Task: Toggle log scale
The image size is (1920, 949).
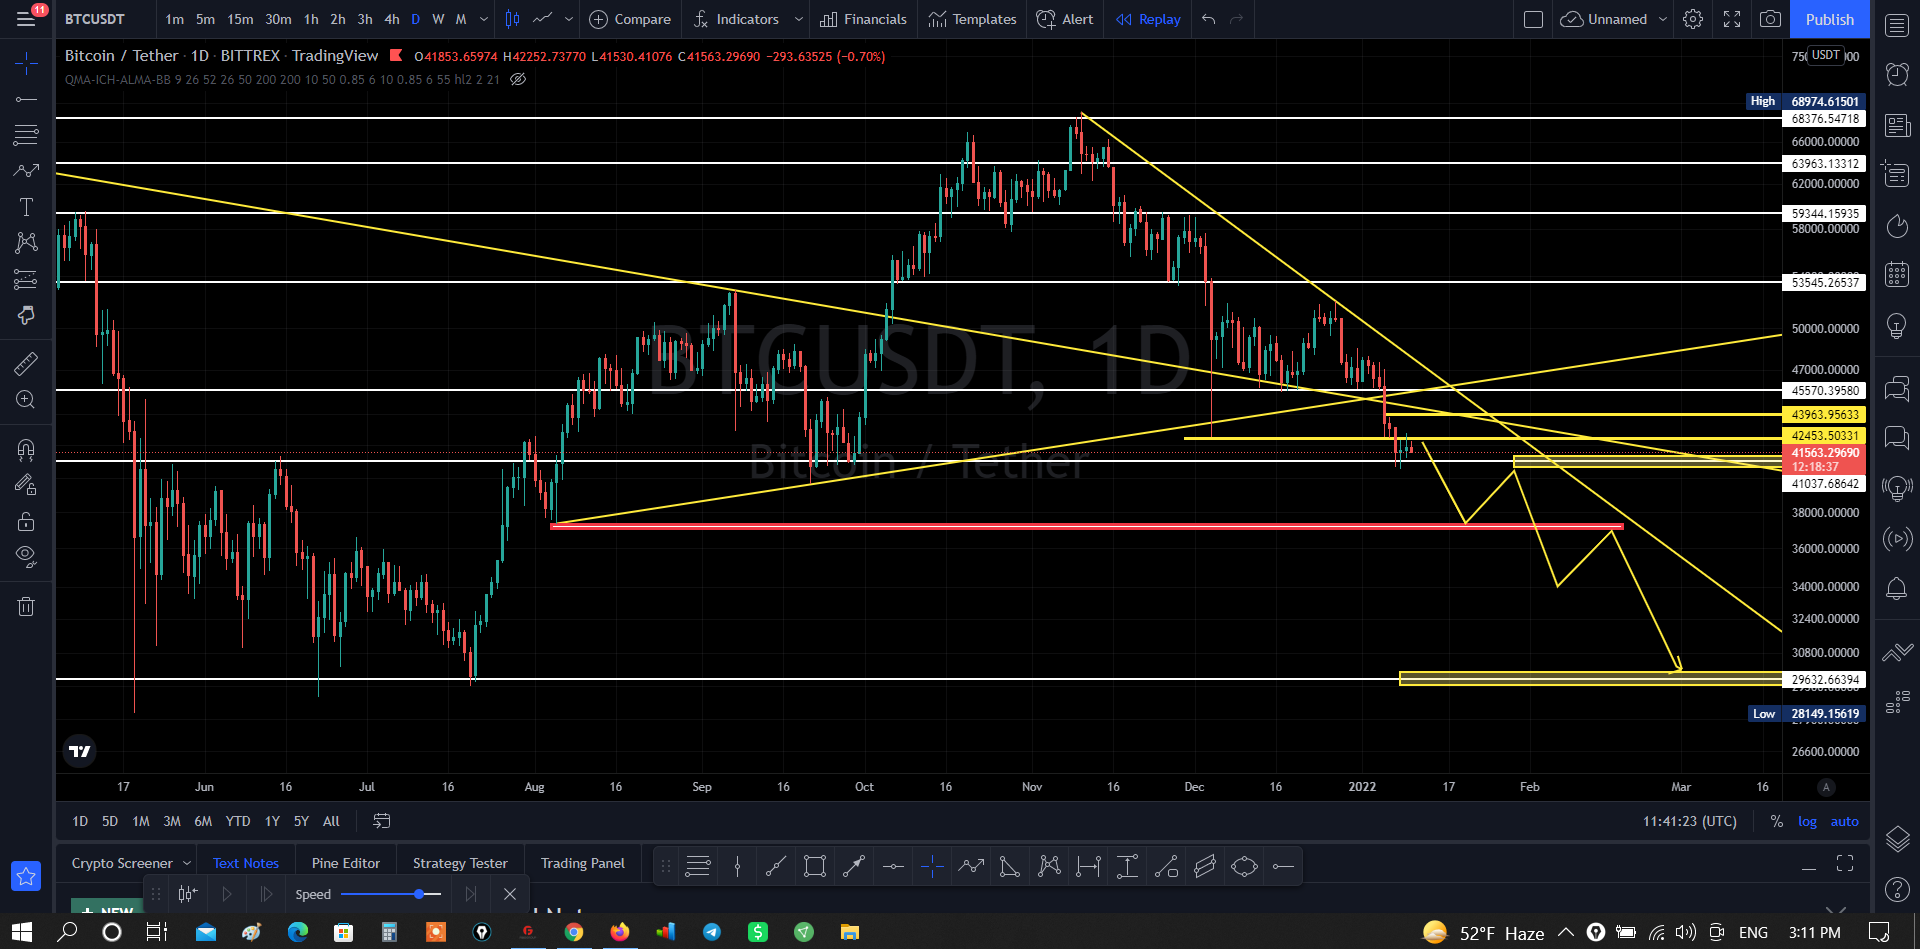Action: tap(1807, 821)
